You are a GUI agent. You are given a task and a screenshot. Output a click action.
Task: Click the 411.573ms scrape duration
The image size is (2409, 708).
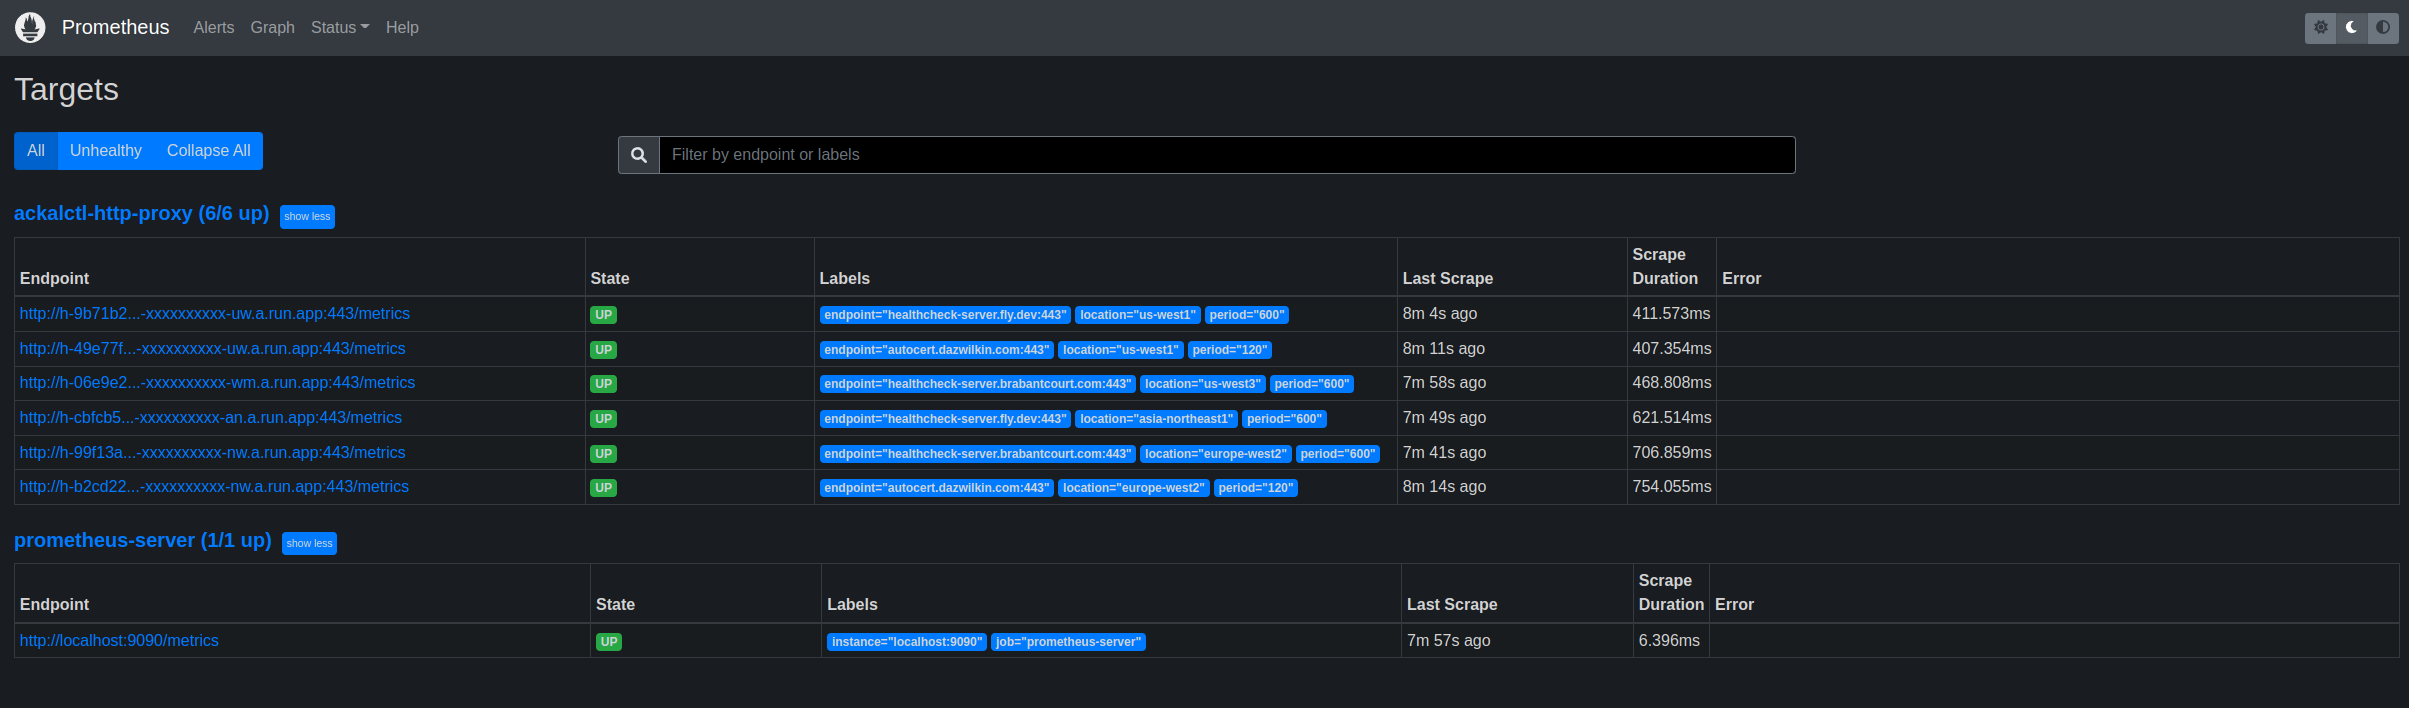point(1671,314)
